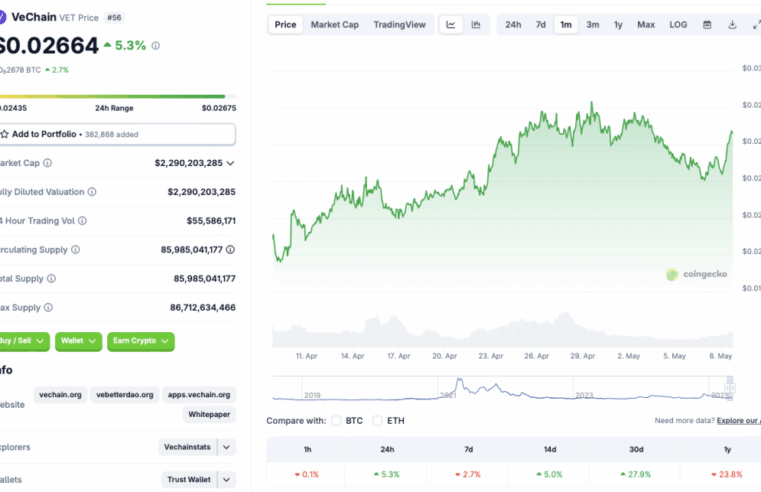Viewport: 761px width, 492px height.
Task: Expand the Trust Wallet dropdown arrow
Action: (x=227, y=479)
